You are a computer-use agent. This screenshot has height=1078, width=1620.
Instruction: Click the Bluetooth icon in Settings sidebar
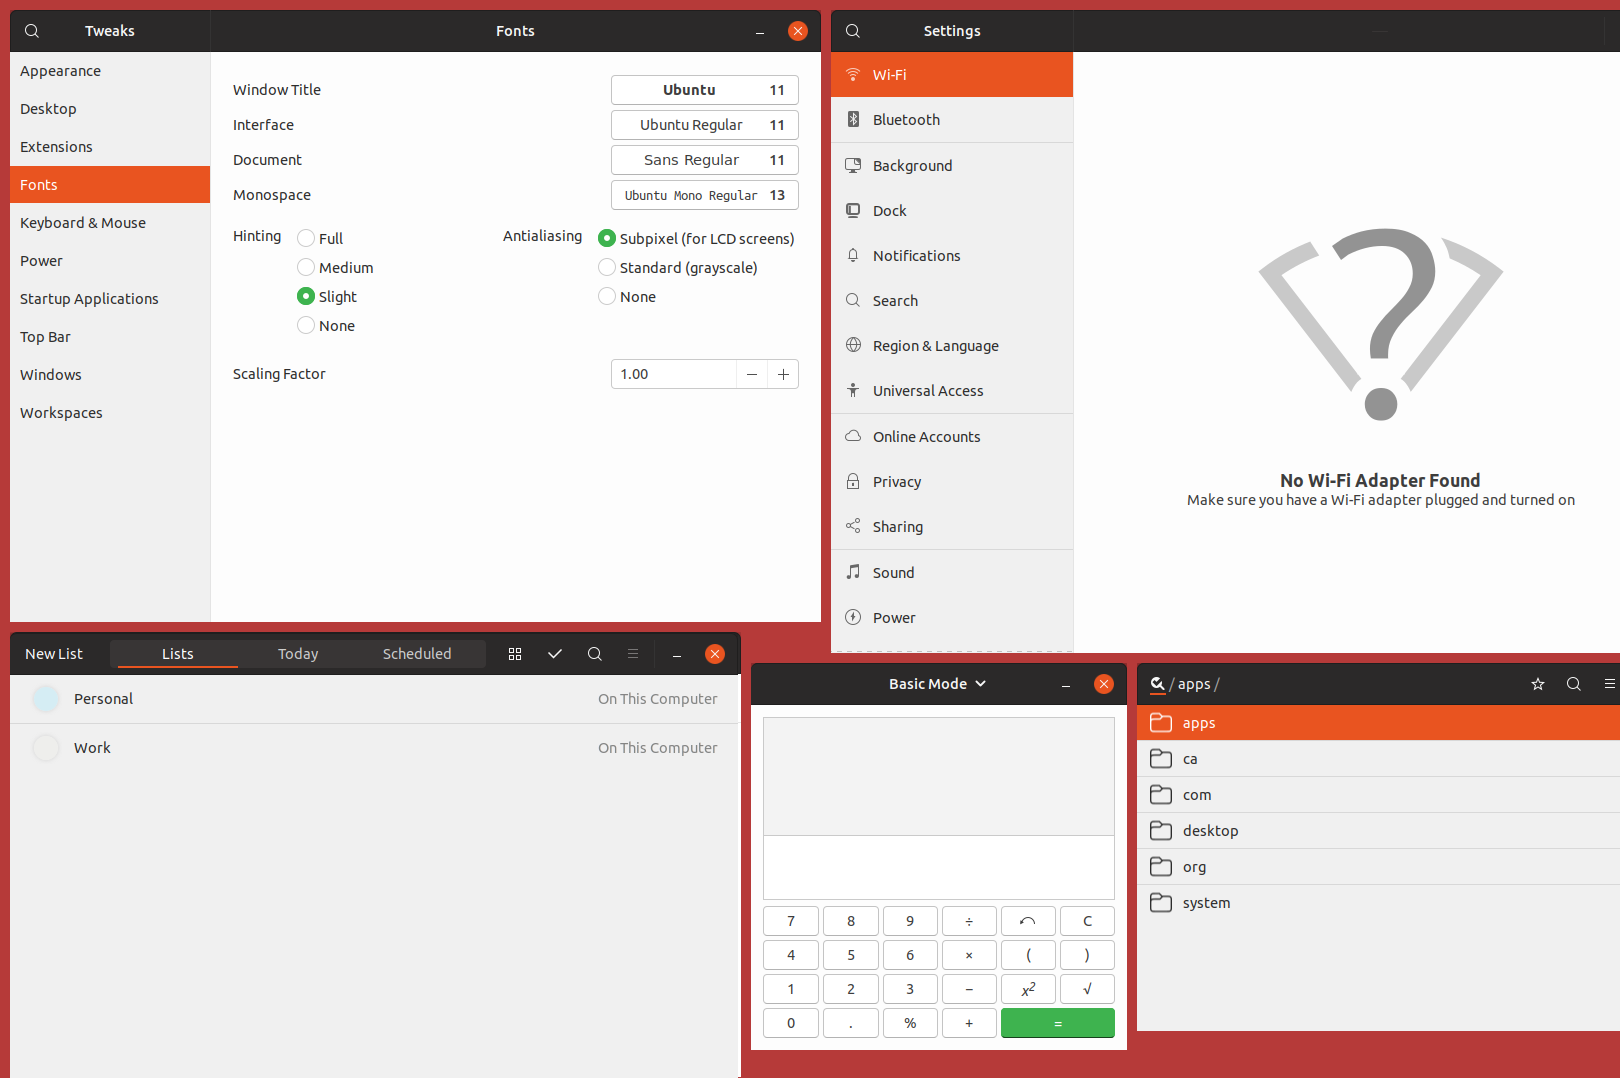point(853,120)
